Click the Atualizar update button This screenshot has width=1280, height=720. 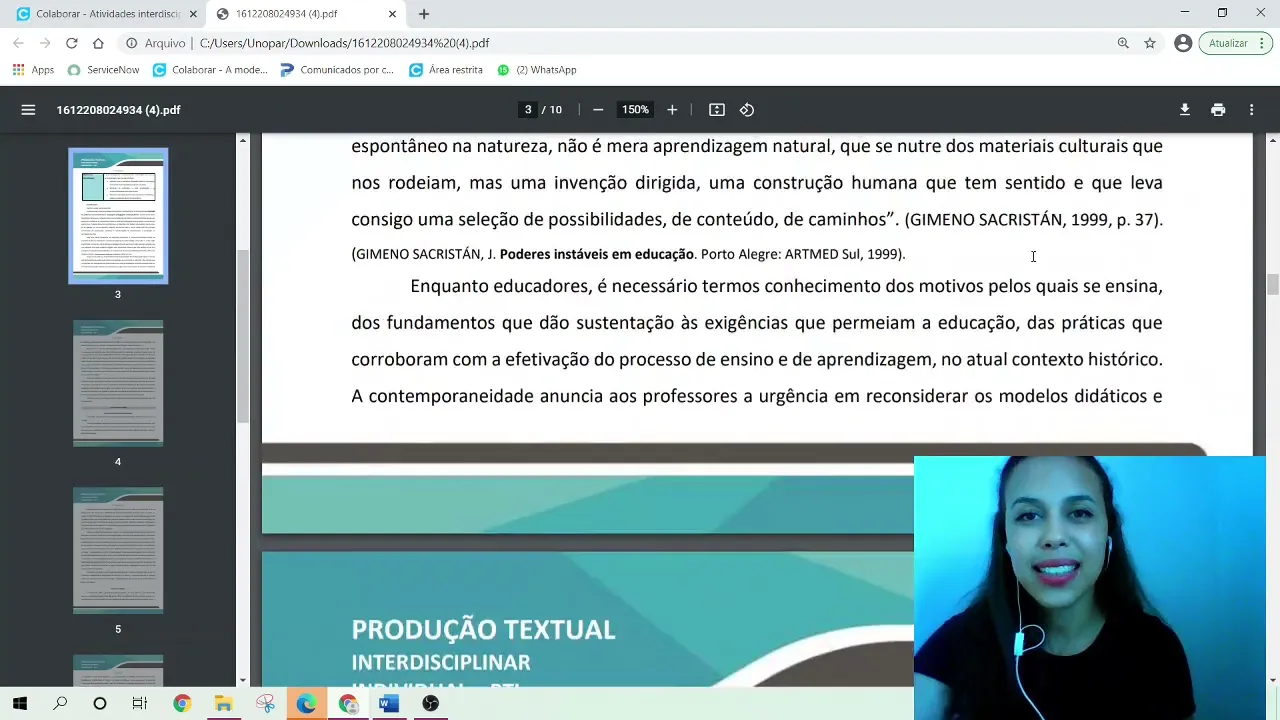tap(1228, 43)
